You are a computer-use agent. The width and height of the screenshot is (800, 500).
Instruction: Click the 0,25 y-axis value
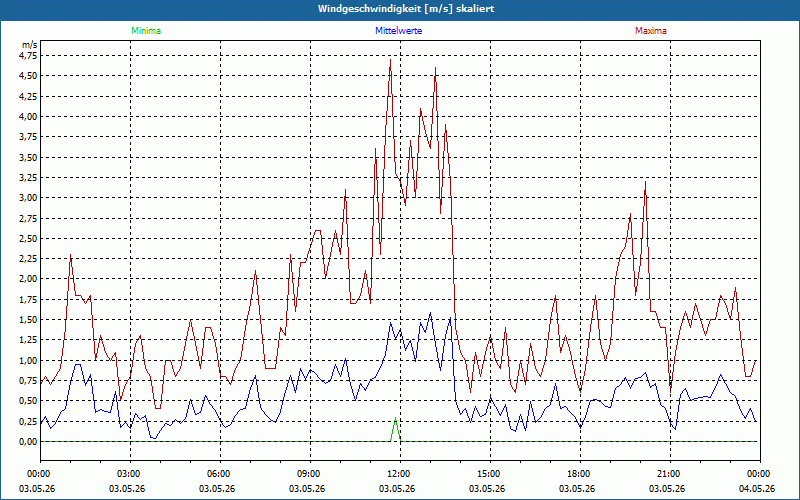(29, 421)
